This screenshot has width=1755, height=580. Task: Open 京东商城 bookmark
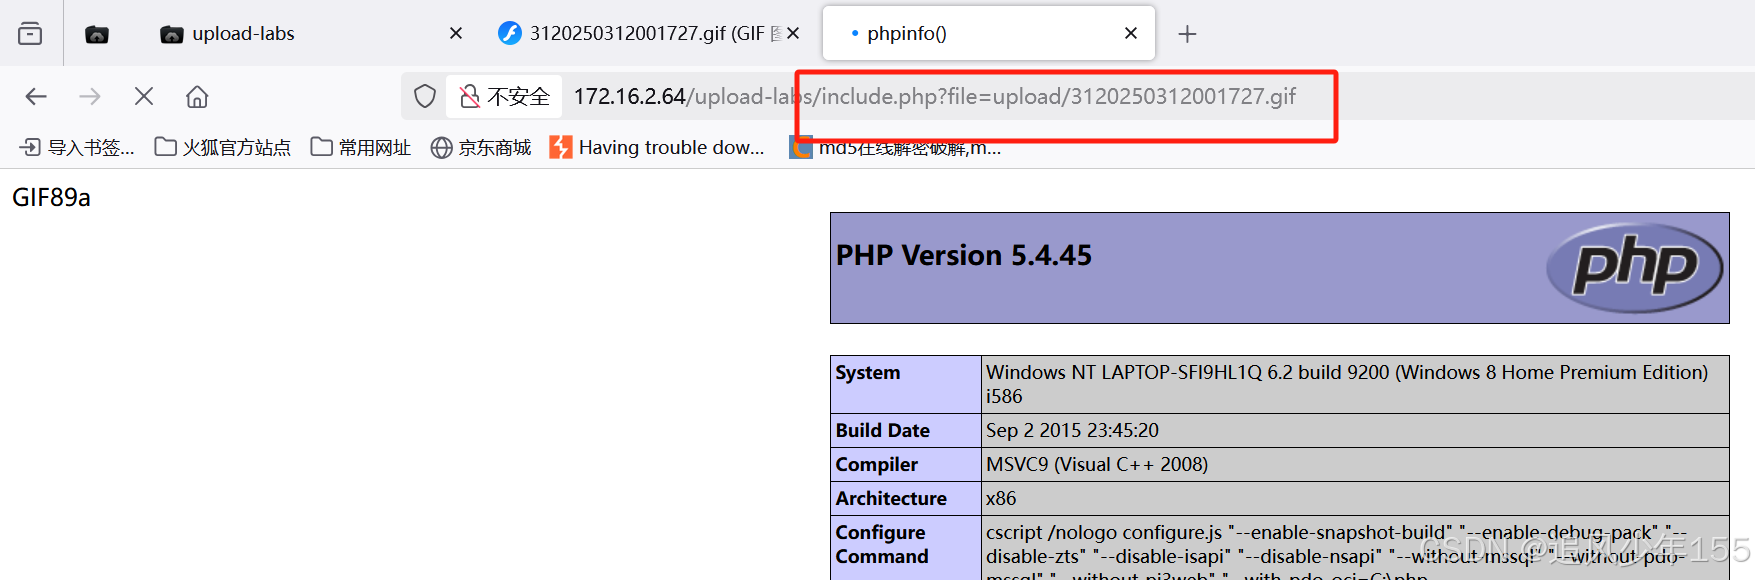coord(481,148)
